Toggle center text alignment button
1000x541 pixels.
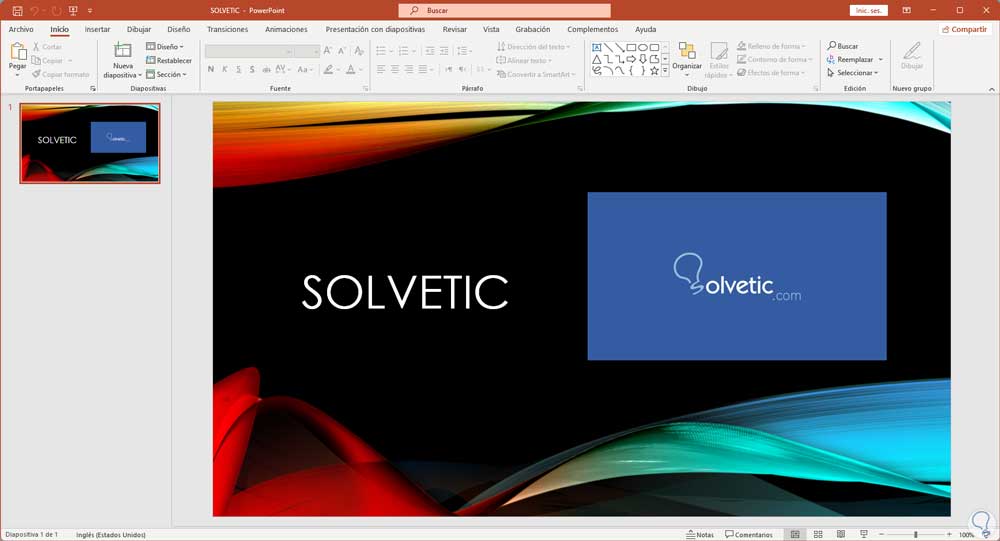click(395, 69)
